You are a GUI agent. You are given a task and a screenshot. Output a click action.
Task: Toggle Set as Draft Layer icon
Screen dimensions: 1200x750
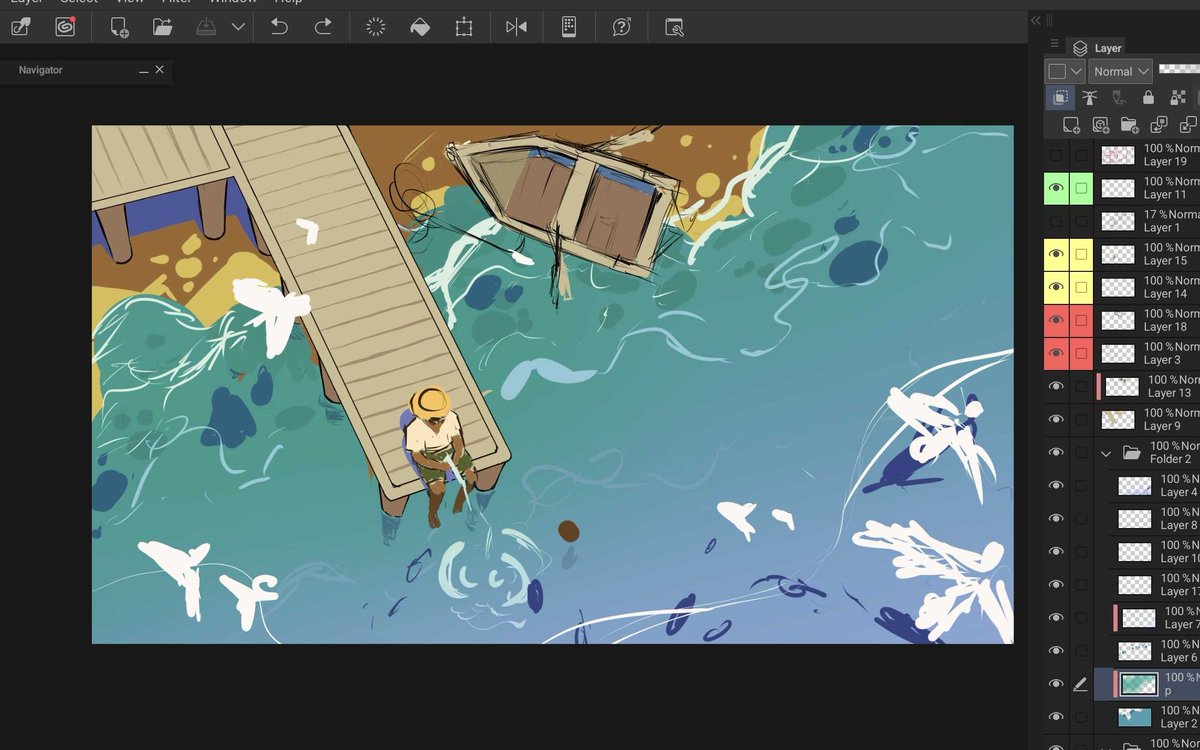tap(1119, 97)
